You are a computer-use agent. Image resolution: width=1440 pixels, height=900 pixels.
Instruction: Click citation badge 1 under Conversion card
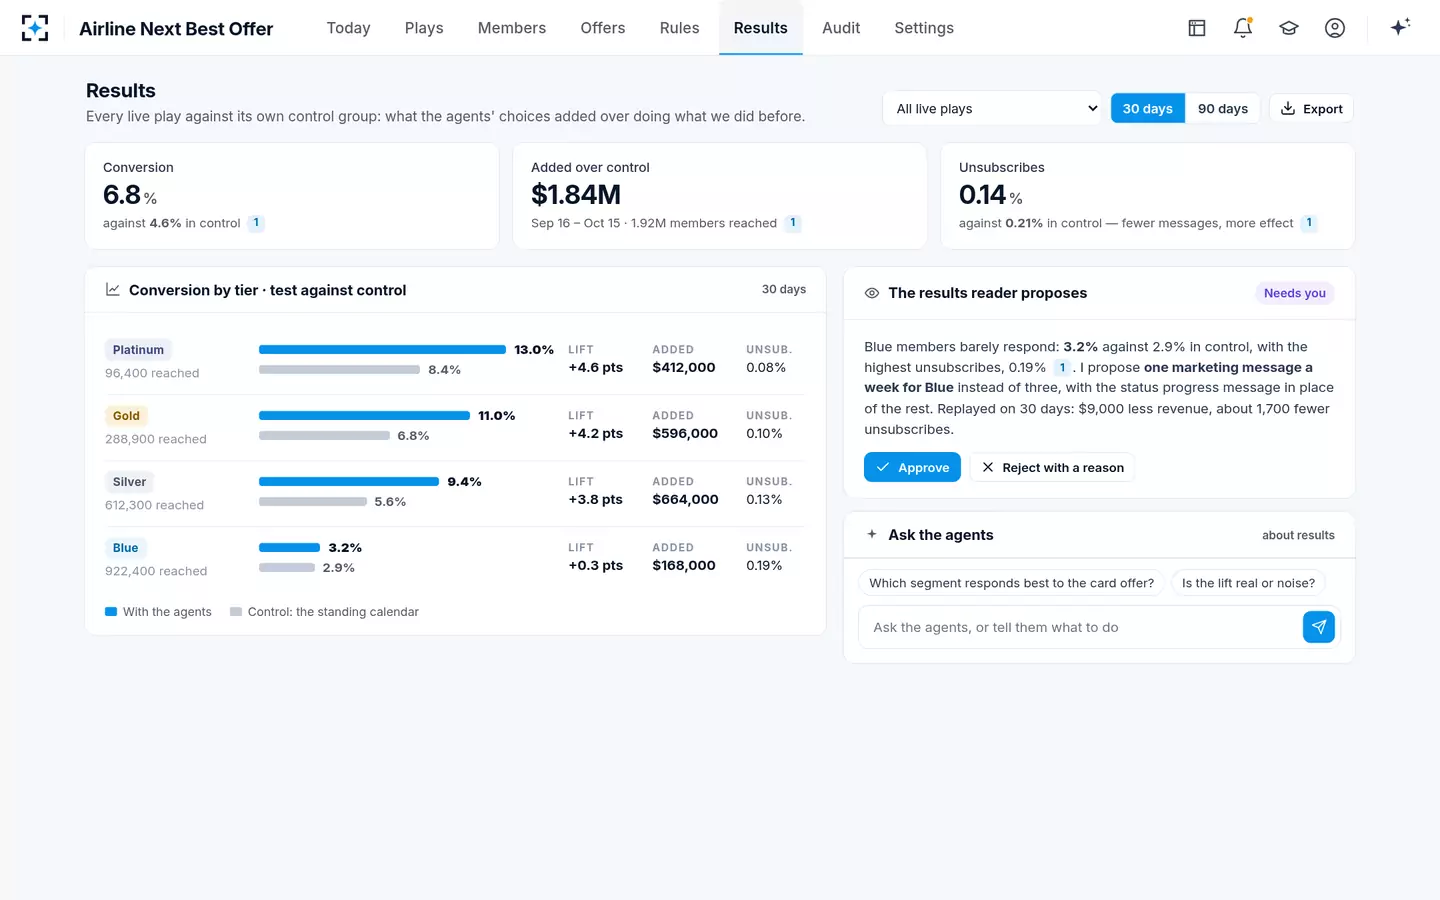click(256, 223)
